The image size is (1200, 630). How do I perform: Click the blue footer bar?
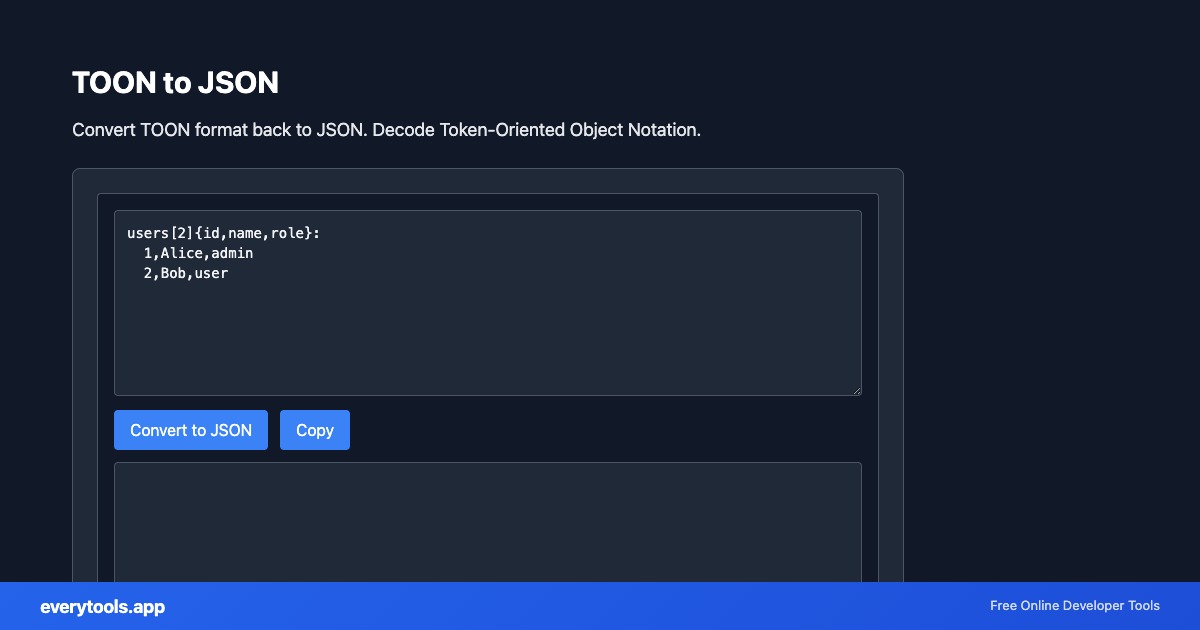pyautogui.click(x=600, y=606)
